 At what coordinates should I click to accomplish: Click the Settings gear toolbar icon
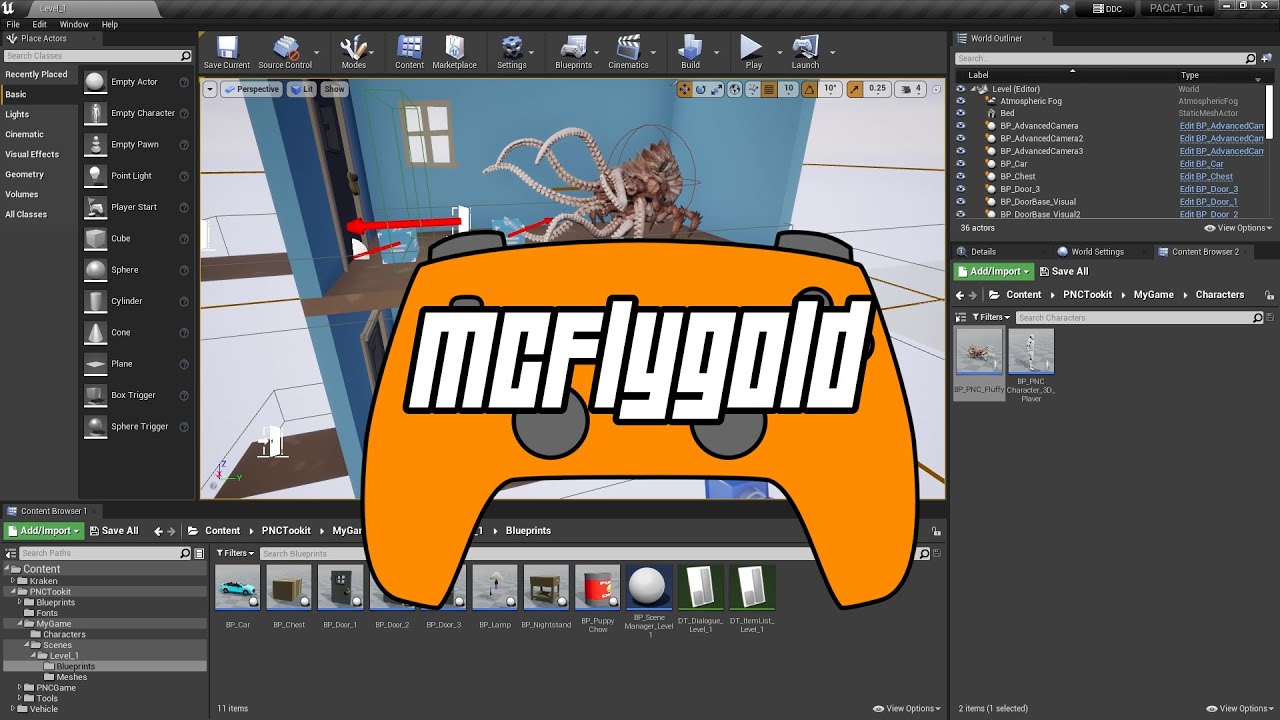(x=511, y=52)
